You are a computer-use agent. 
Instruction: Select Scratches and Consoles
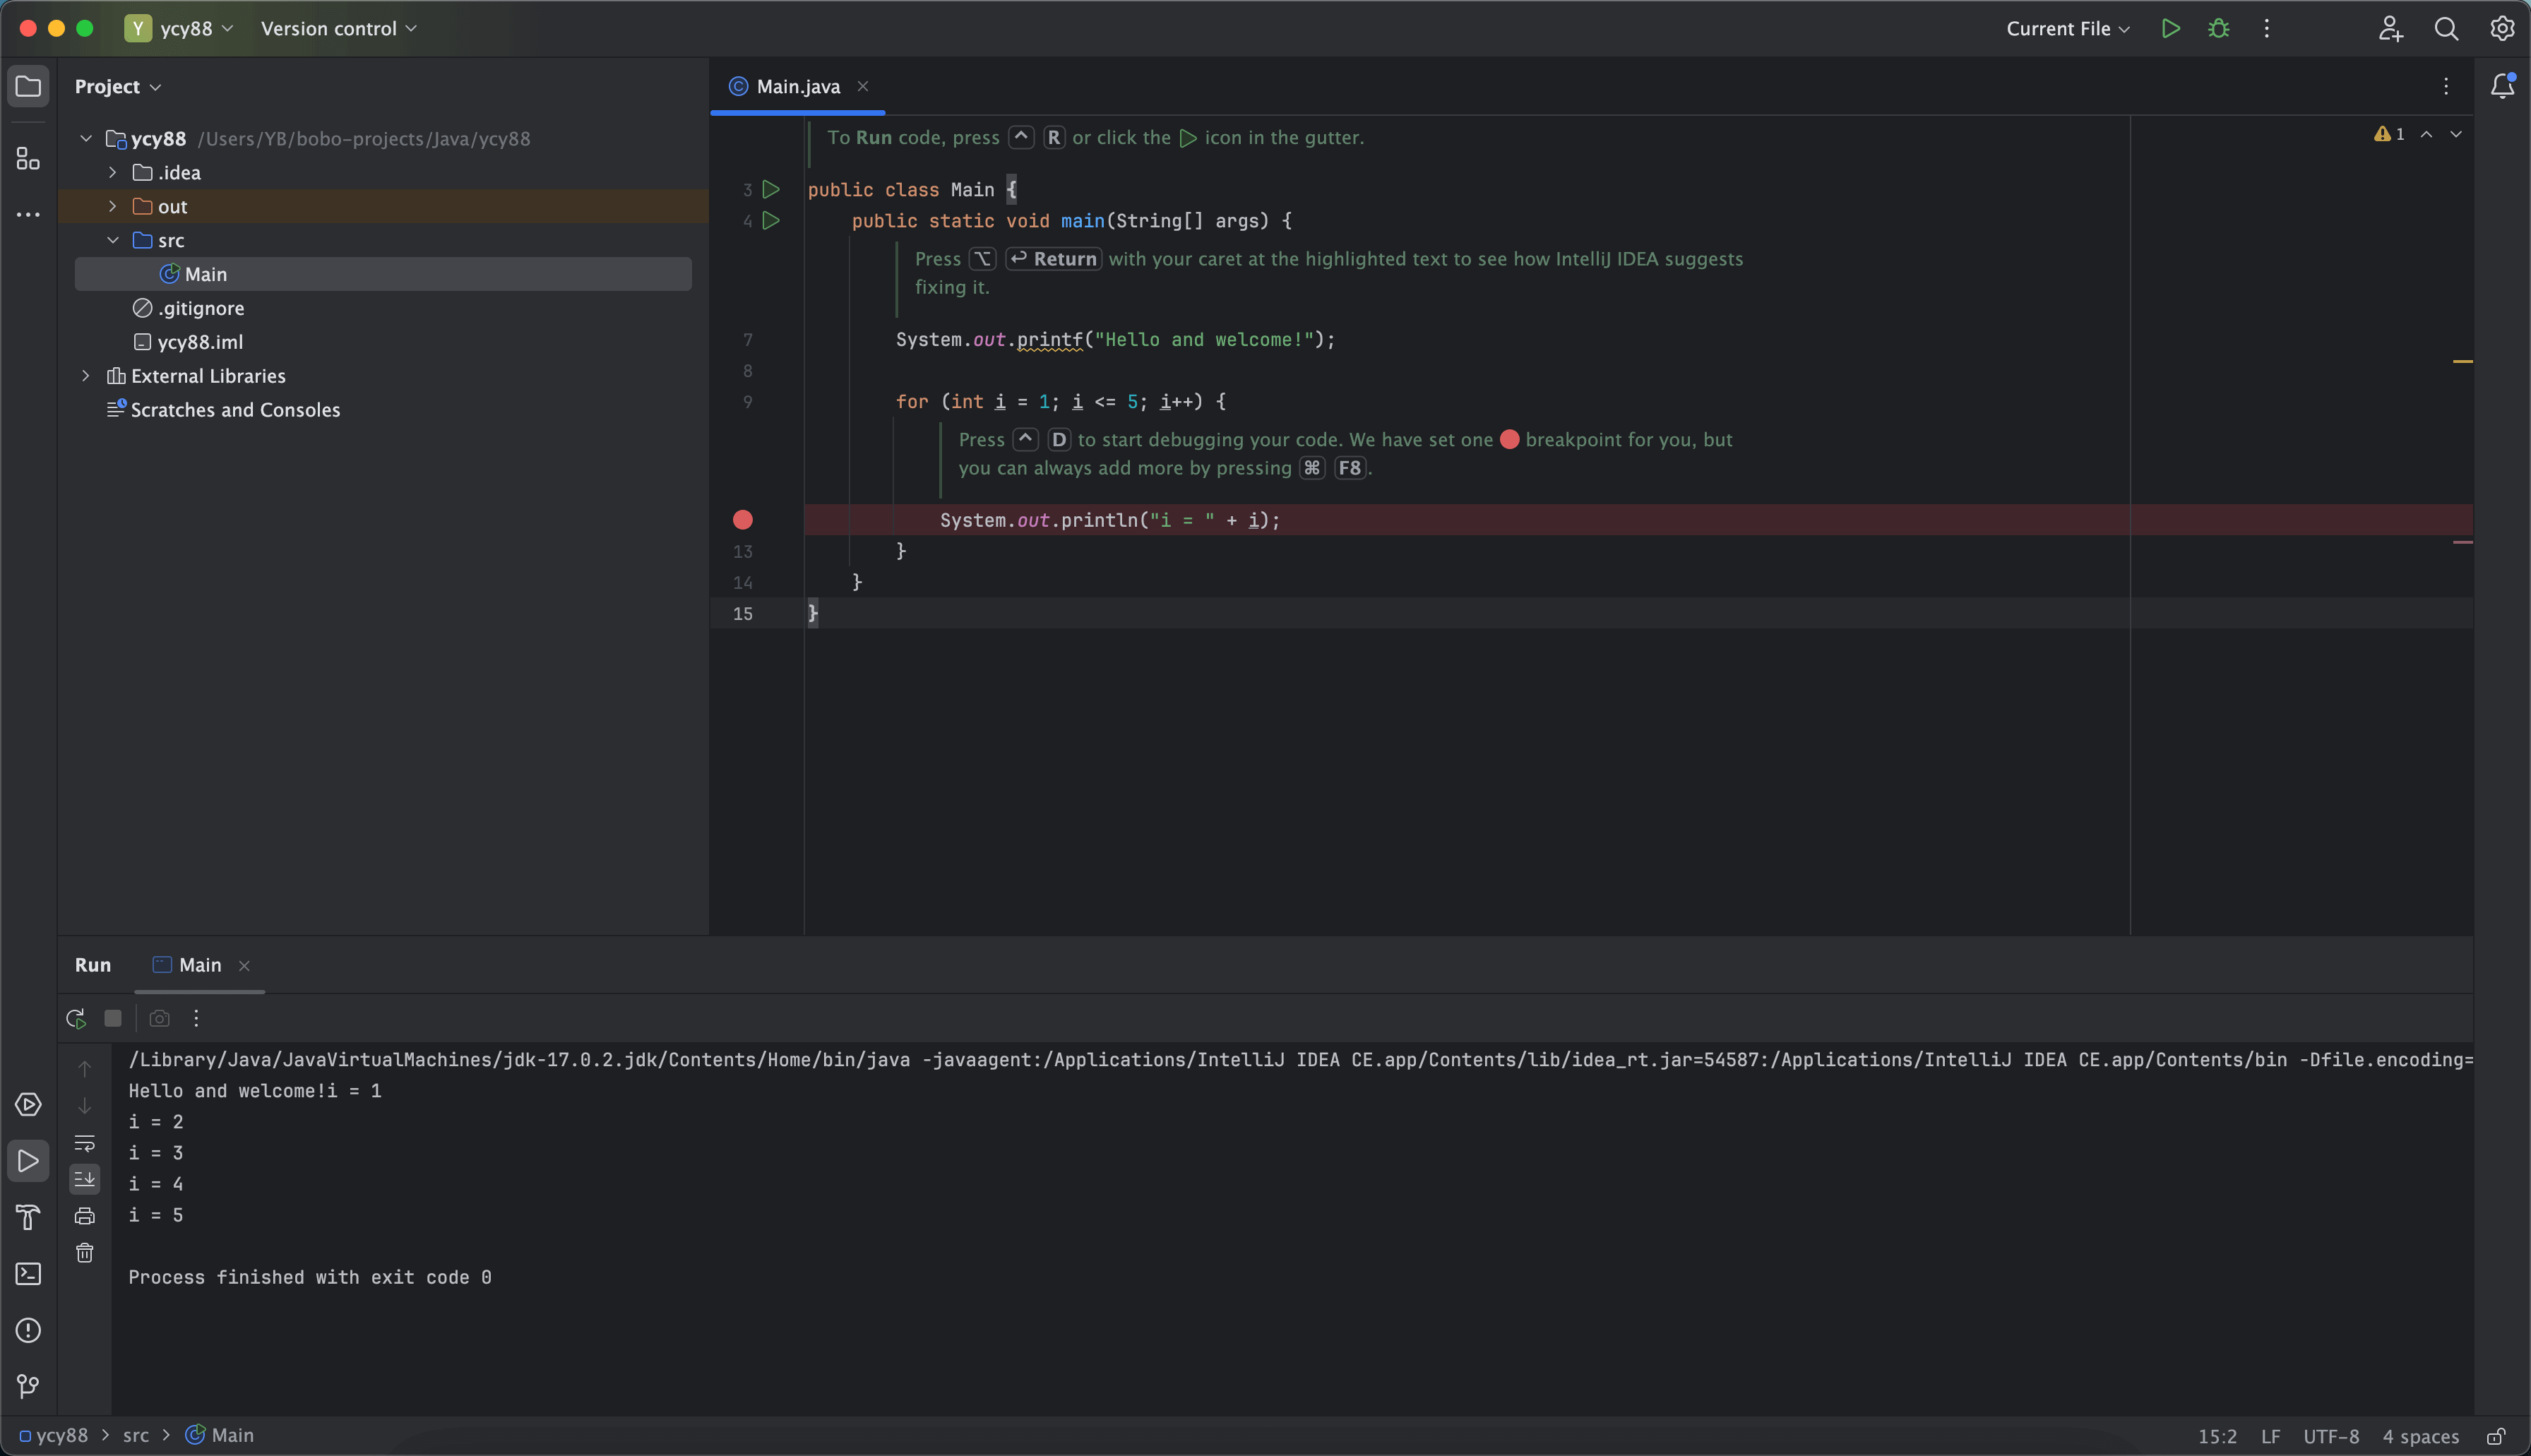click(x=223, y=410)
